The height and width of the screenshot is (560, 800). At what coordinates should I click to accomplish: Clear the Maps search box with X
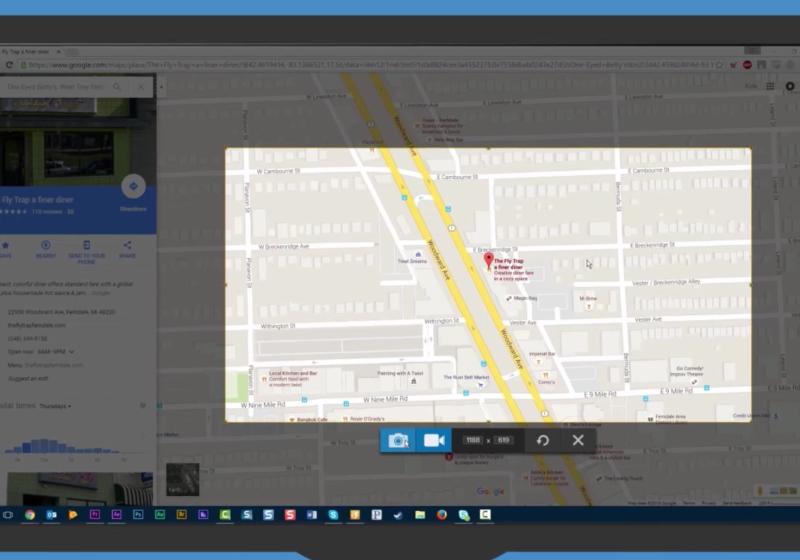[141, 87]
